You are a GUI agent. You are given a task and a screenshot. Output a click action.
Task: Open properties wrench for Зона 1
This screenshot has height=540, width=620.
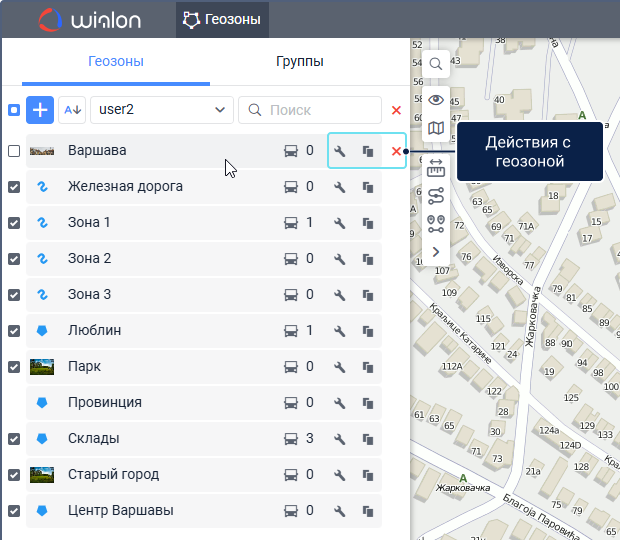coord(340,223)
